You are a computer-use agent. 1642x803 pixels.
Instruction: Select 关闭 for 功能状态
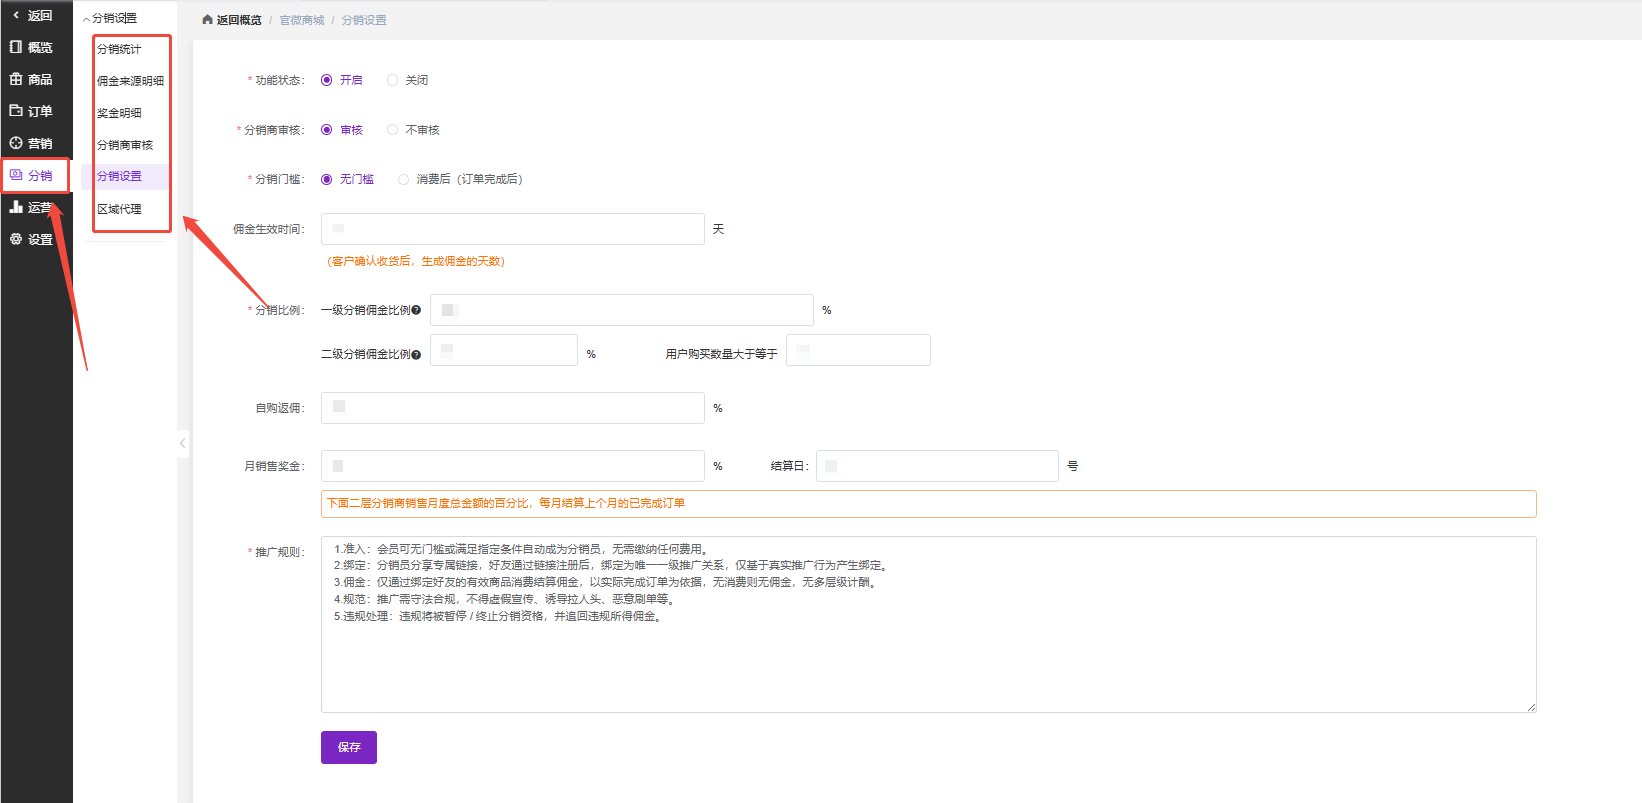tap(392, 80)
